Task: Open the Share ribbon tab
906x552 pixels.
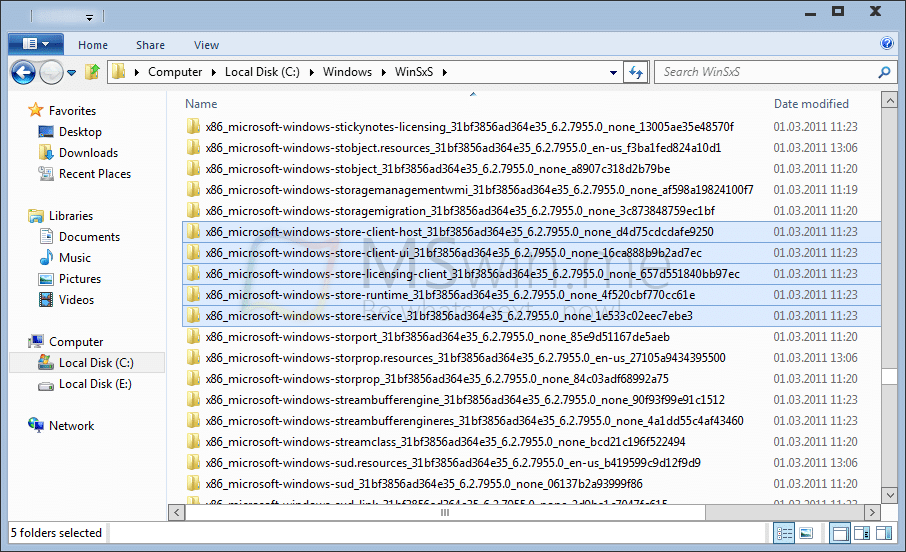Action: [x=150, y=45]
